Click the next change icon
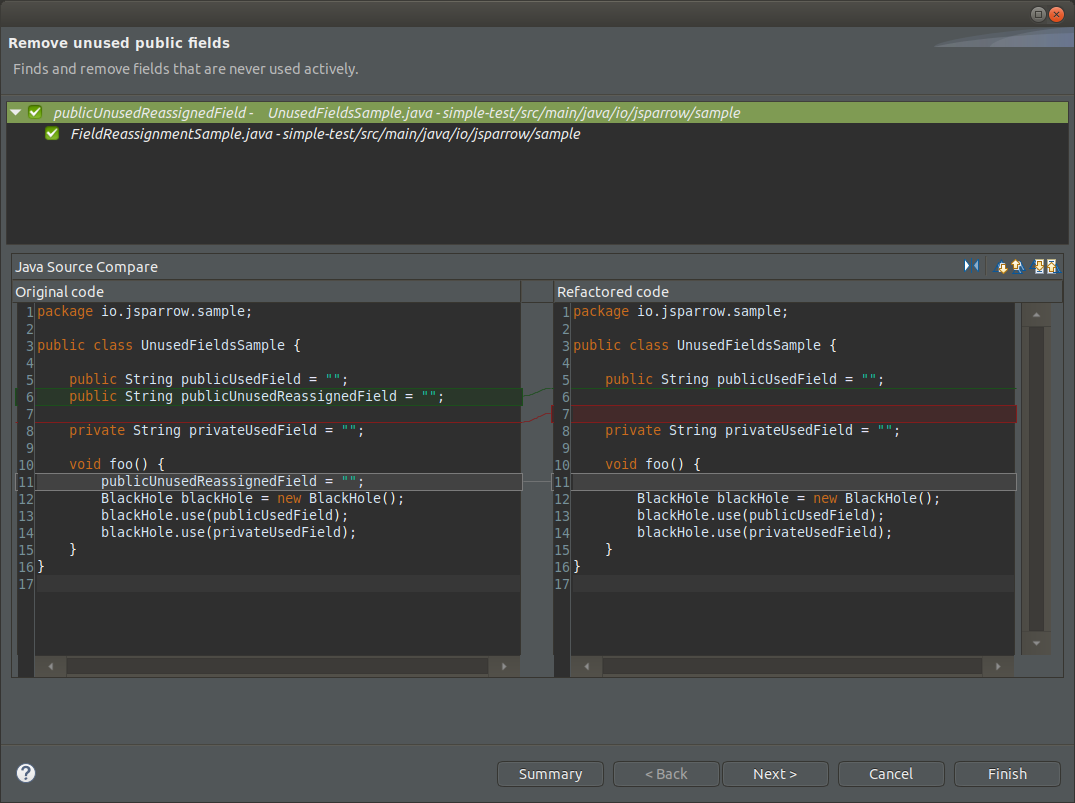This screenshot has height=803, width=1075. (x=1039, y=266)
